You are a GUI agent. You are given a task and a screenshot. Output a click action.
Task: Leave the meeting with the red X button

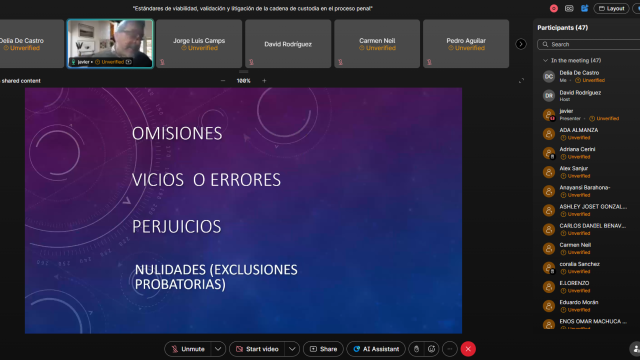[468, 349]
